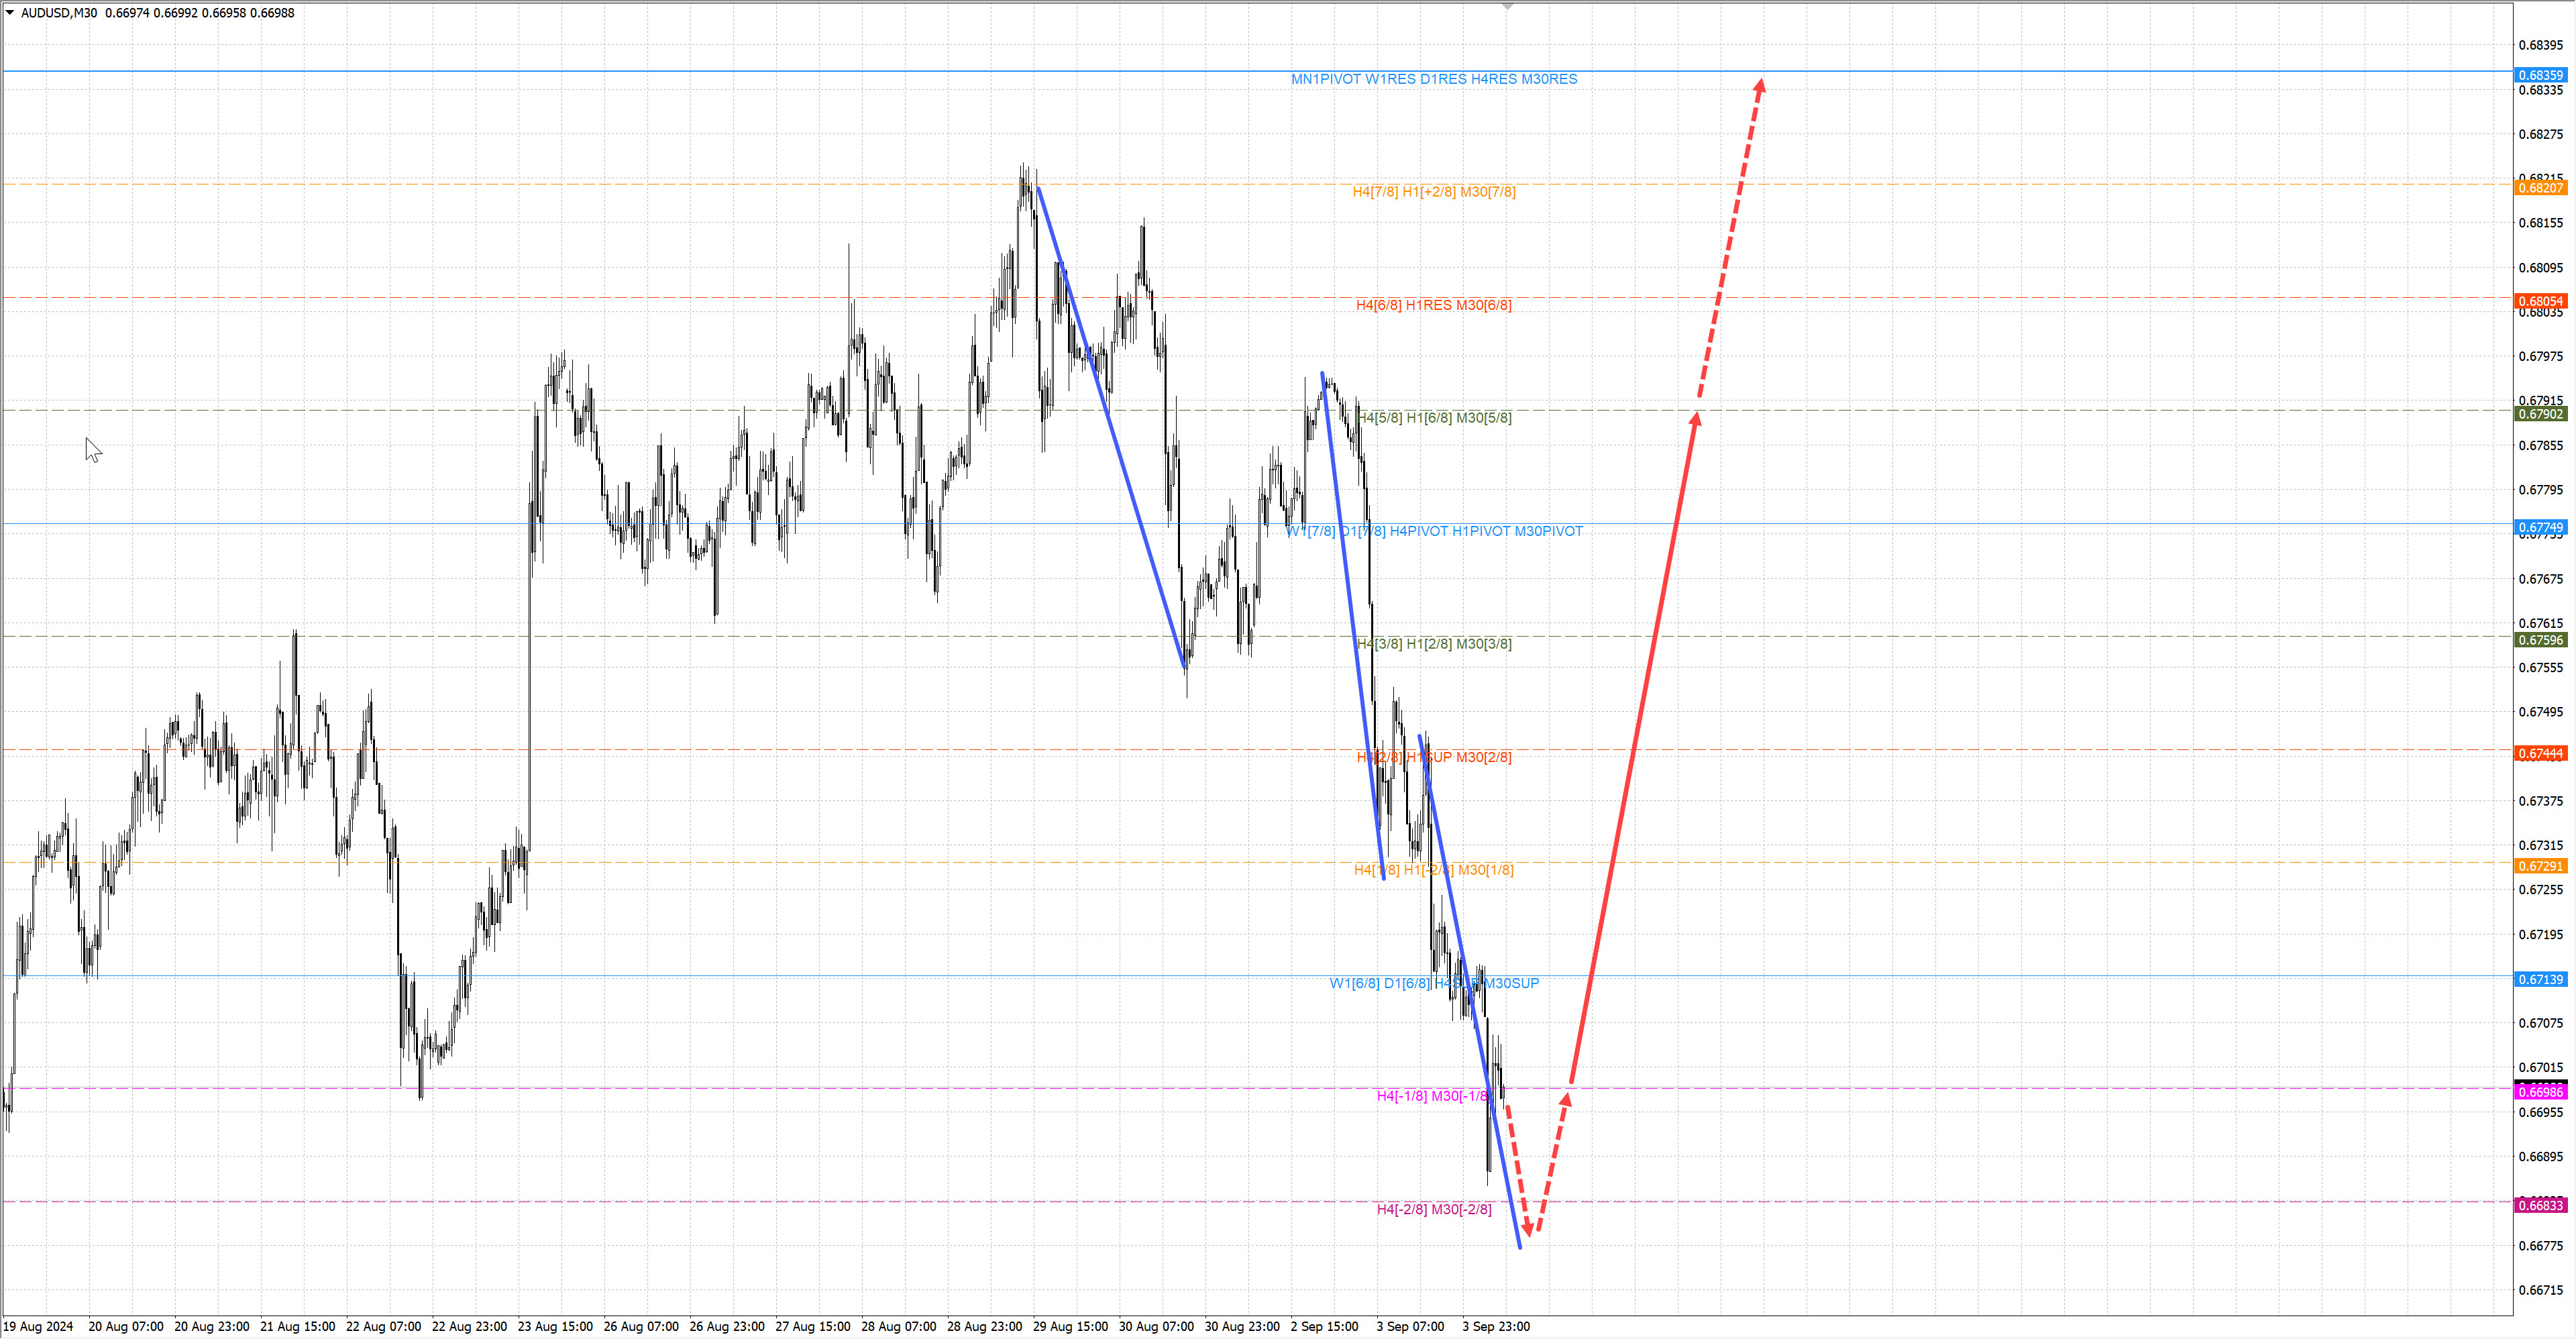Select the 0.66833 crimson price label
Viewport: 2576px width, 1339px height.
[2540, 1205]
